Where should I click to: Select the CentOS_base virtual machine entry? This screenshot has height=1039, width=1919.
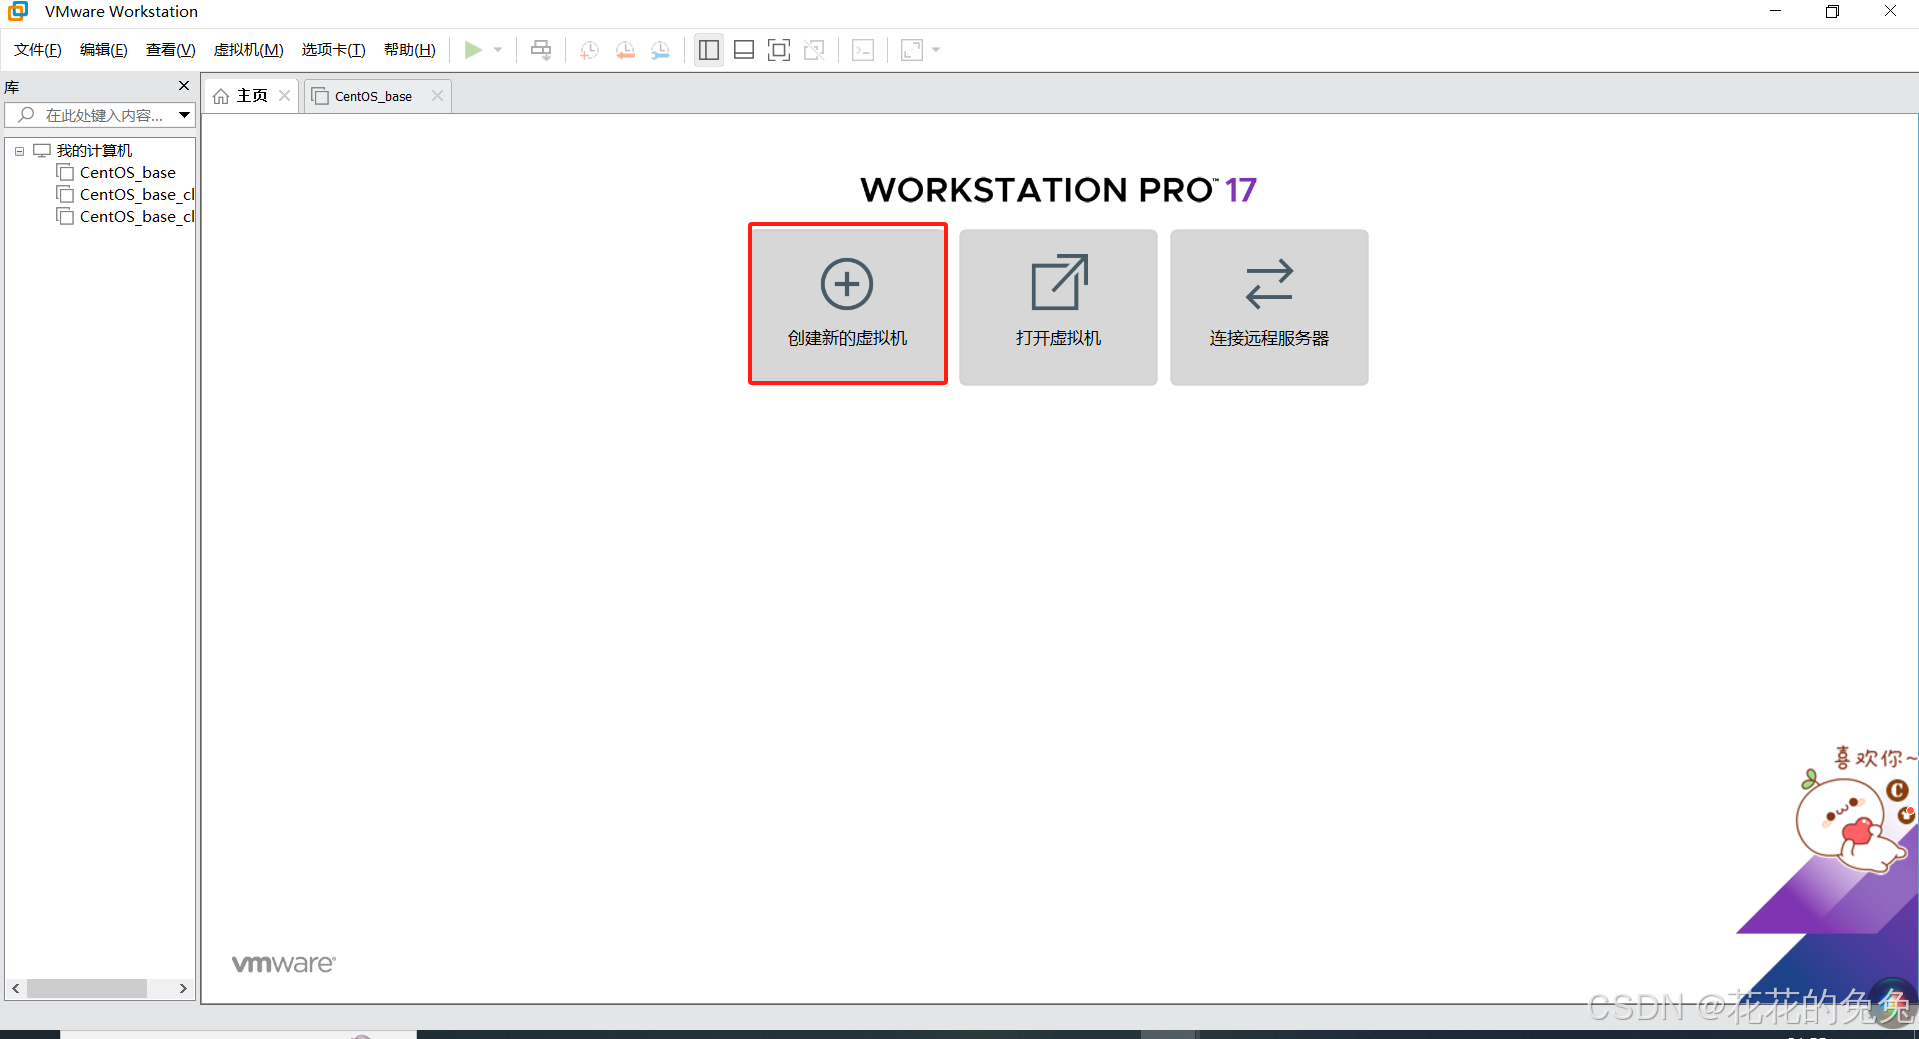(127, 173)
